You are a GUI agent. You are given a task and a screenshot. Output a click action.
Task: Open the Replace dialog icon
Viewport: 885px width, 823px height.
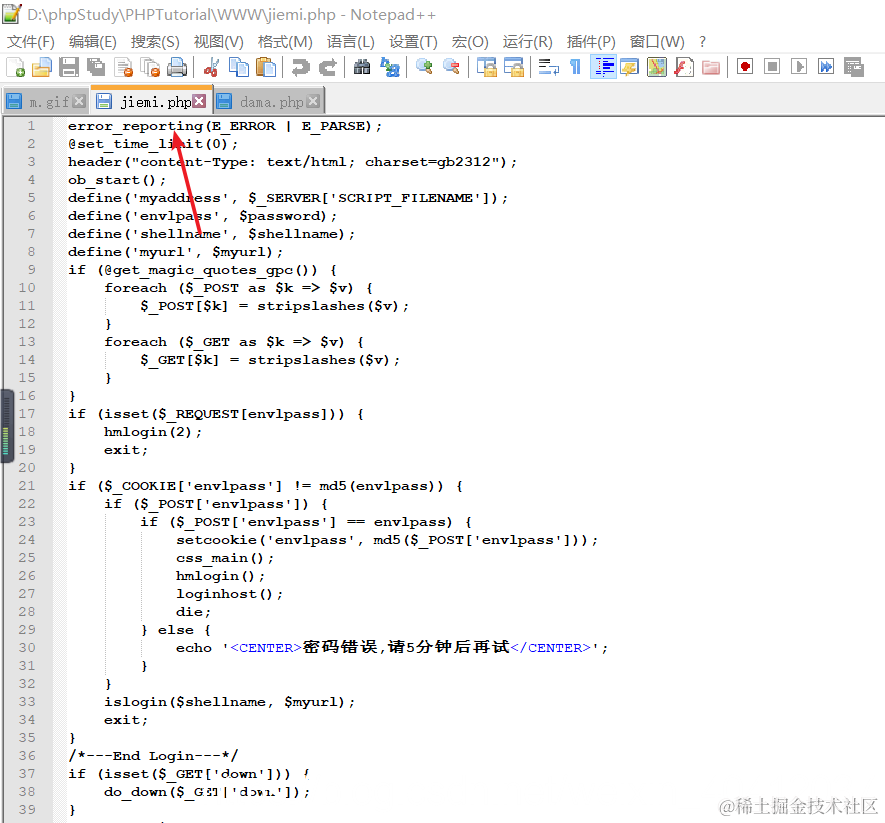coord(389,67)
